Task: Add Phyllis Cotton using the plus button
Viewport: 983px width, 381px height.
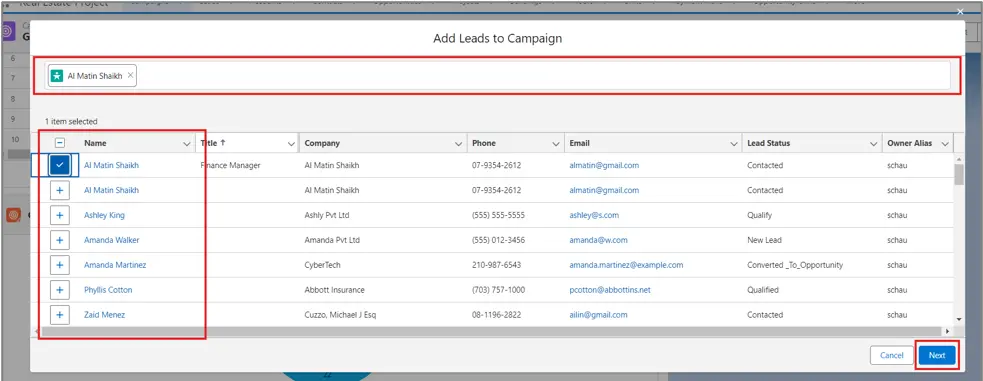Action: pyautogui.click(x=60, y=290)
